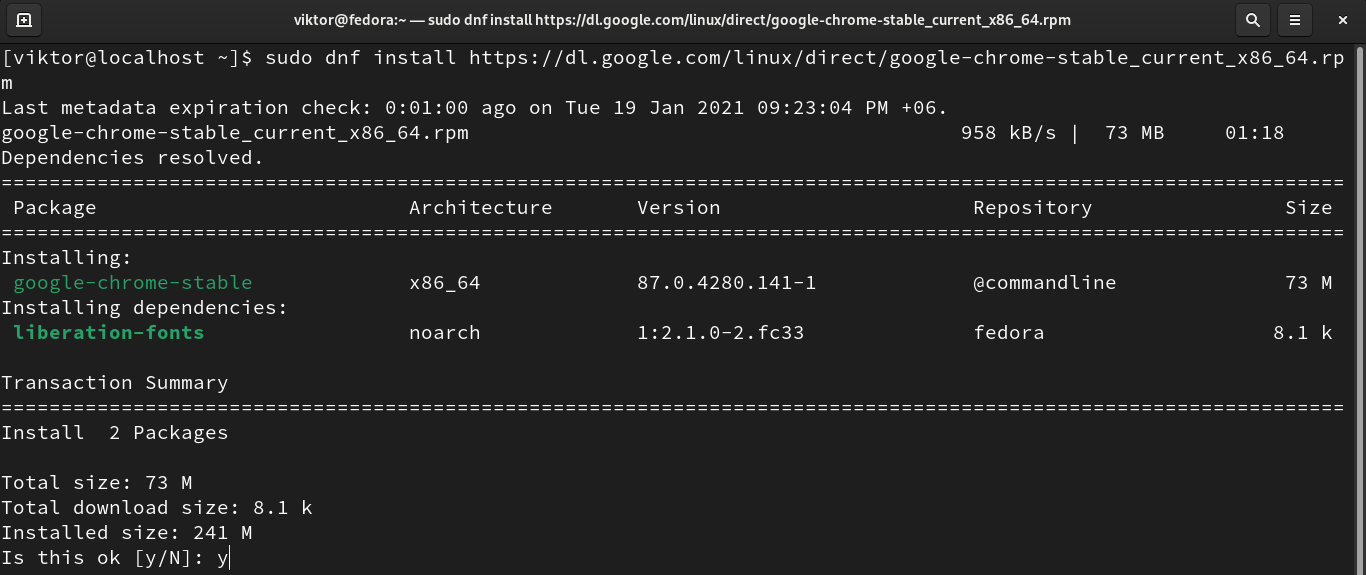The width and height of the screenshot is (1366, 575).
Task: Click the Architecture column header
Action: tap(480, 208)
